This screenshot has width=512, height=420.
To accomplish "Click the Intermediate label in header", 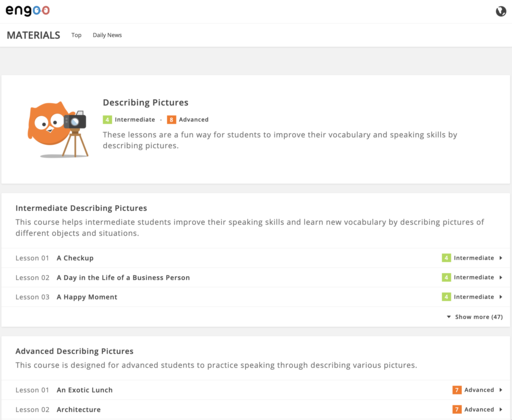I will coord(135,120).
